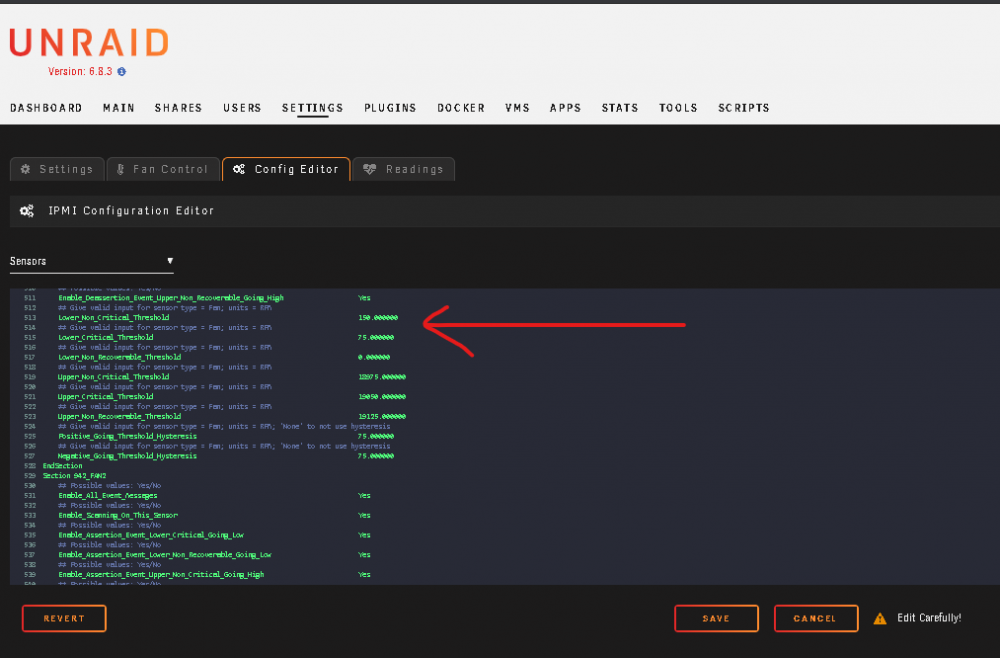Click the Revert button
Screen dimensions: 1000x658
64,618
